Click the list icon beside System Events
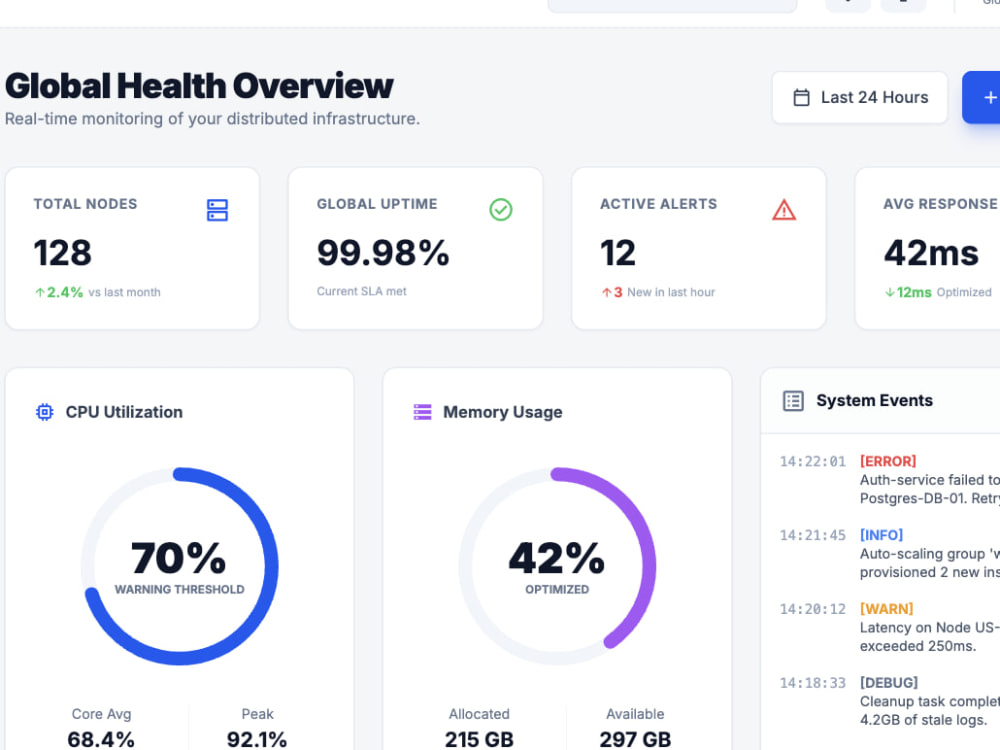This screenshot has height=750, width=1000. pyautogui.click(x=793, y=401)
